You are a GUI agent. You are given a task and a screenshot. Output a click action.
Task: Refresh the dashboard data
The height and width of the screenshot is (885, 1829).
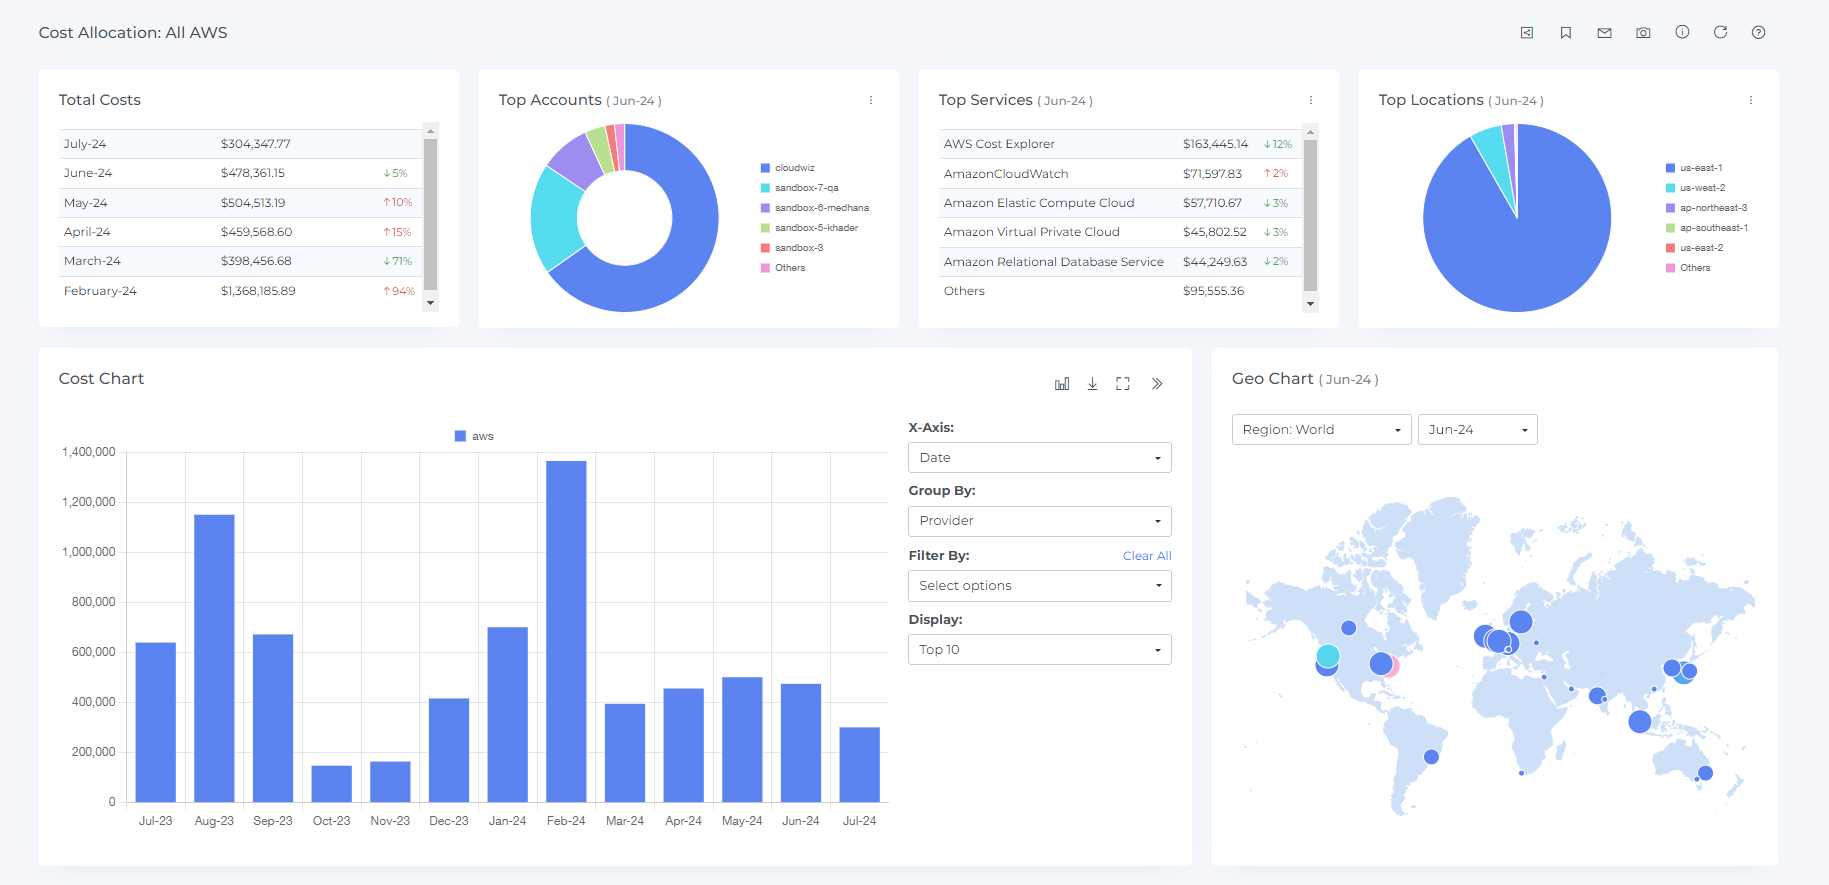(1720, 32)
